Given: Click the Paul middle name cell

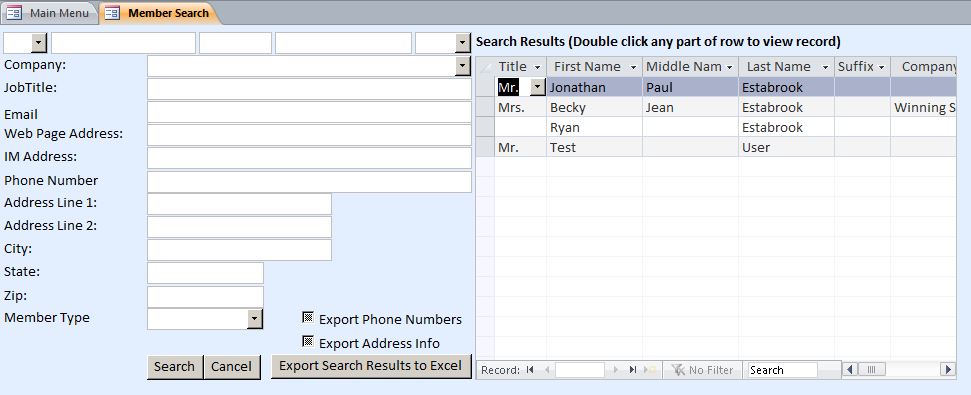Looking at the screenshot, I should click(690, 87).
